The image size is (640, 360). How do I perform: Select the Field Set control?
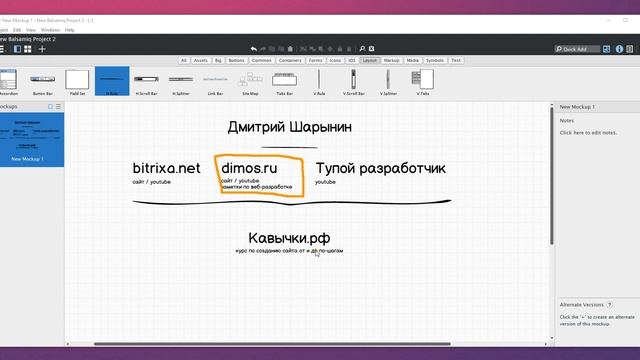77,82
